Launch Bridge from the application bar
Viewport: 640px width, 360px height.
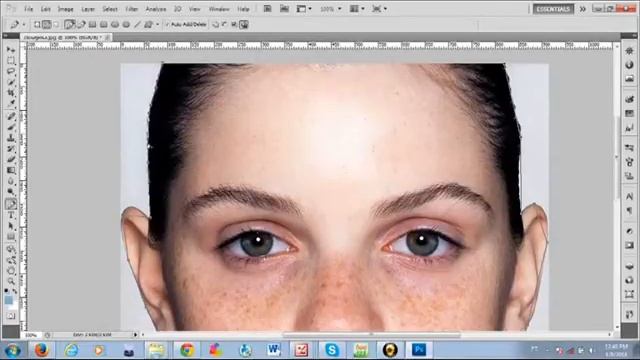tap(267, 9)
